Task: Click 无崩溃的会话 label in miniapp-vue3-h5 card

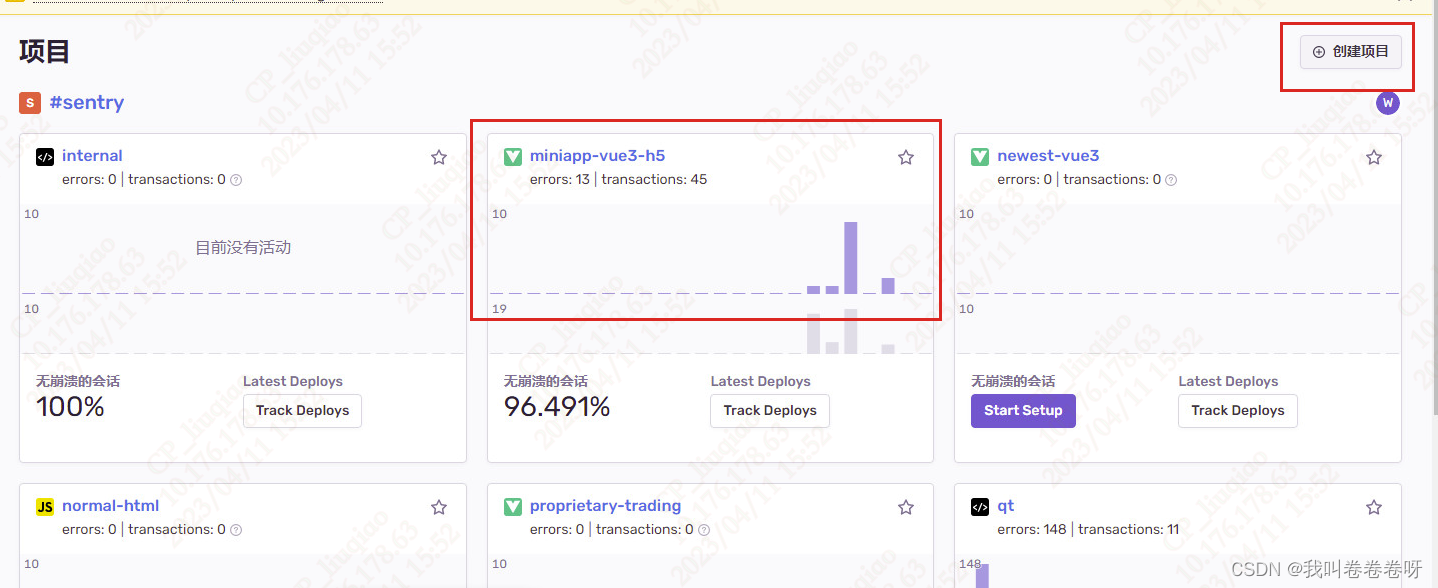Action: pyautogui.click(x=546, y=381)
